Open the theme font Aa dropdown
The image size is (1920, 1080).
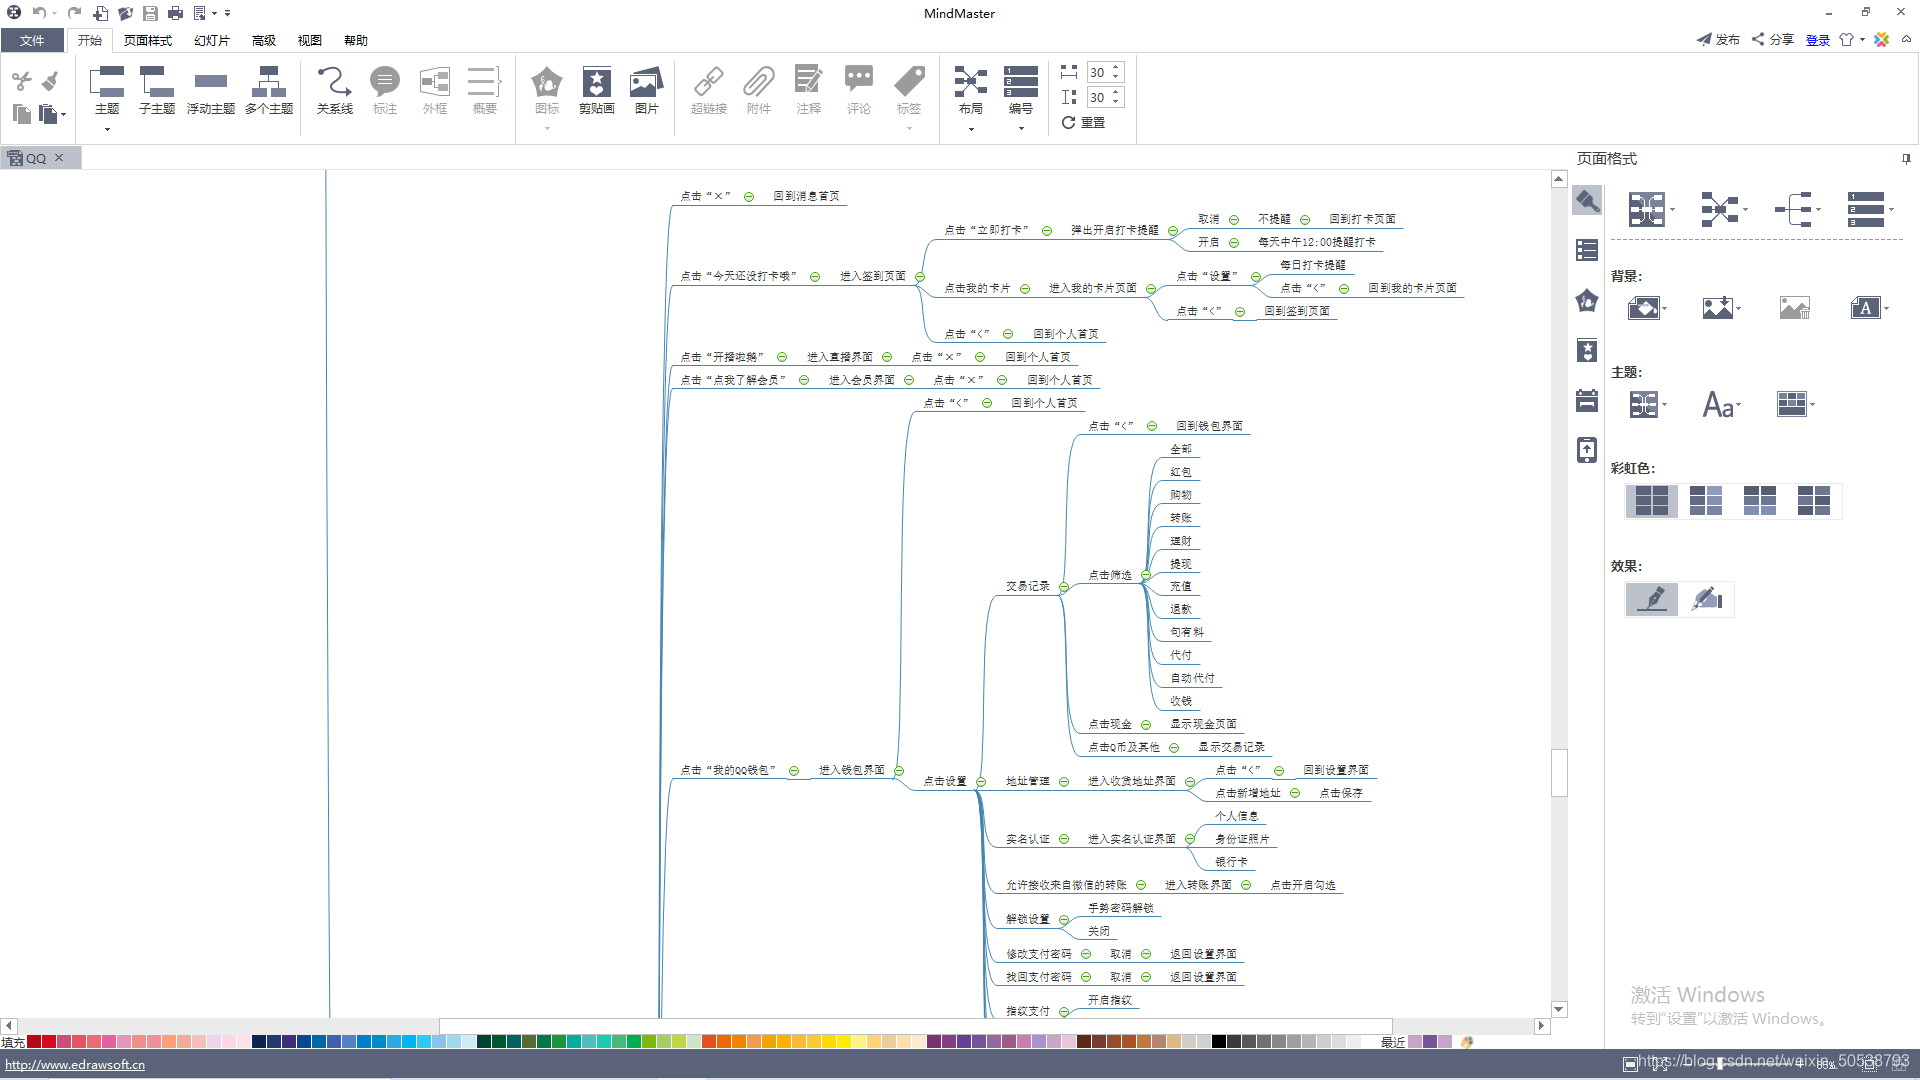click(x=1722, y=405)
